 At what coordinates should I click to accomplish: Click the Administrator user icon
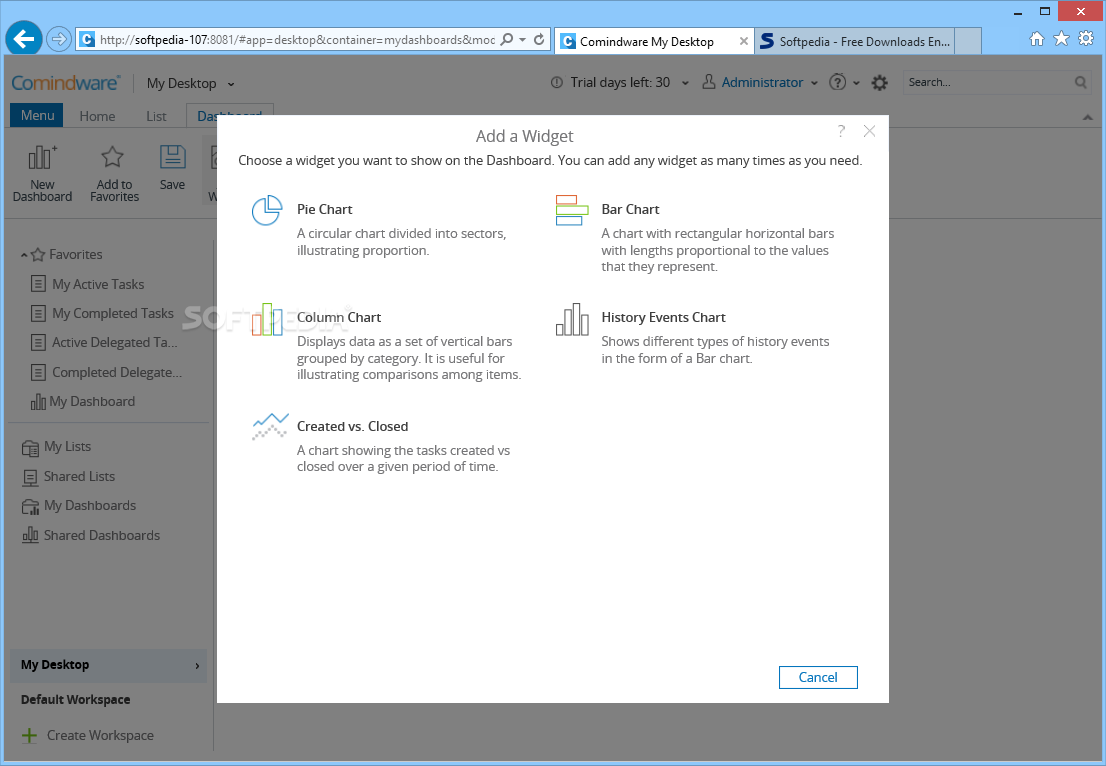tap(708, 83)
